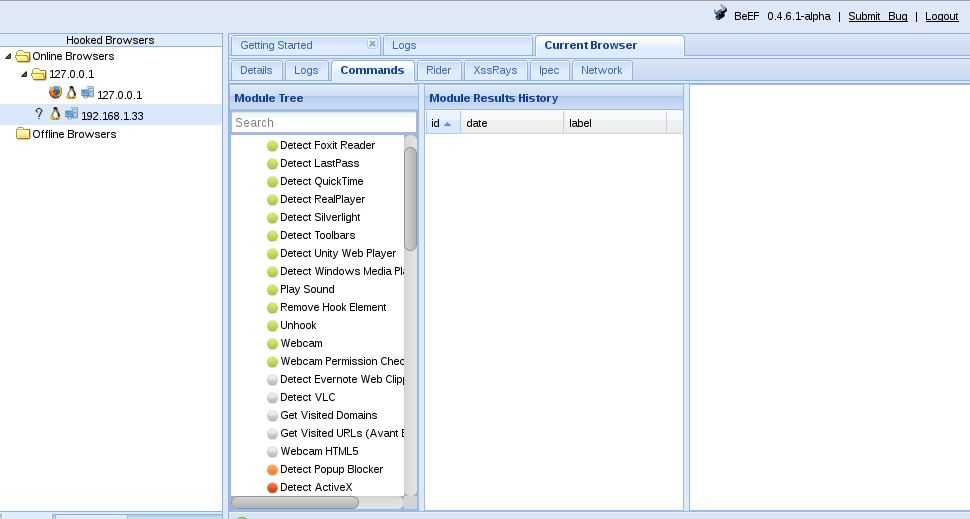Click grey status dot beside Detect Evernote Web Clipper
970x519 pixels.
pyautogui.click(x=272, y=380)
